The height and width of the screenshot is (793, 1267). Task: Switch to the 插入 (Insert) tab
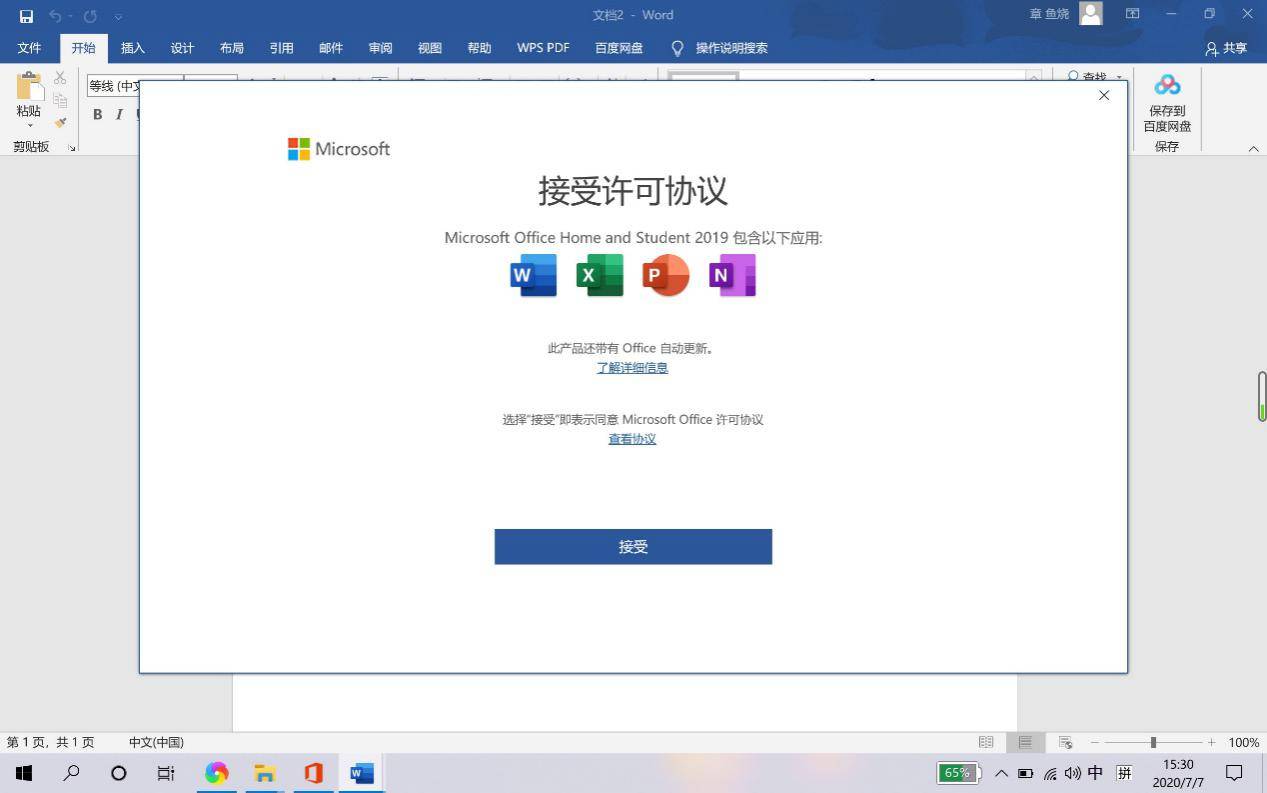[133, 48]
